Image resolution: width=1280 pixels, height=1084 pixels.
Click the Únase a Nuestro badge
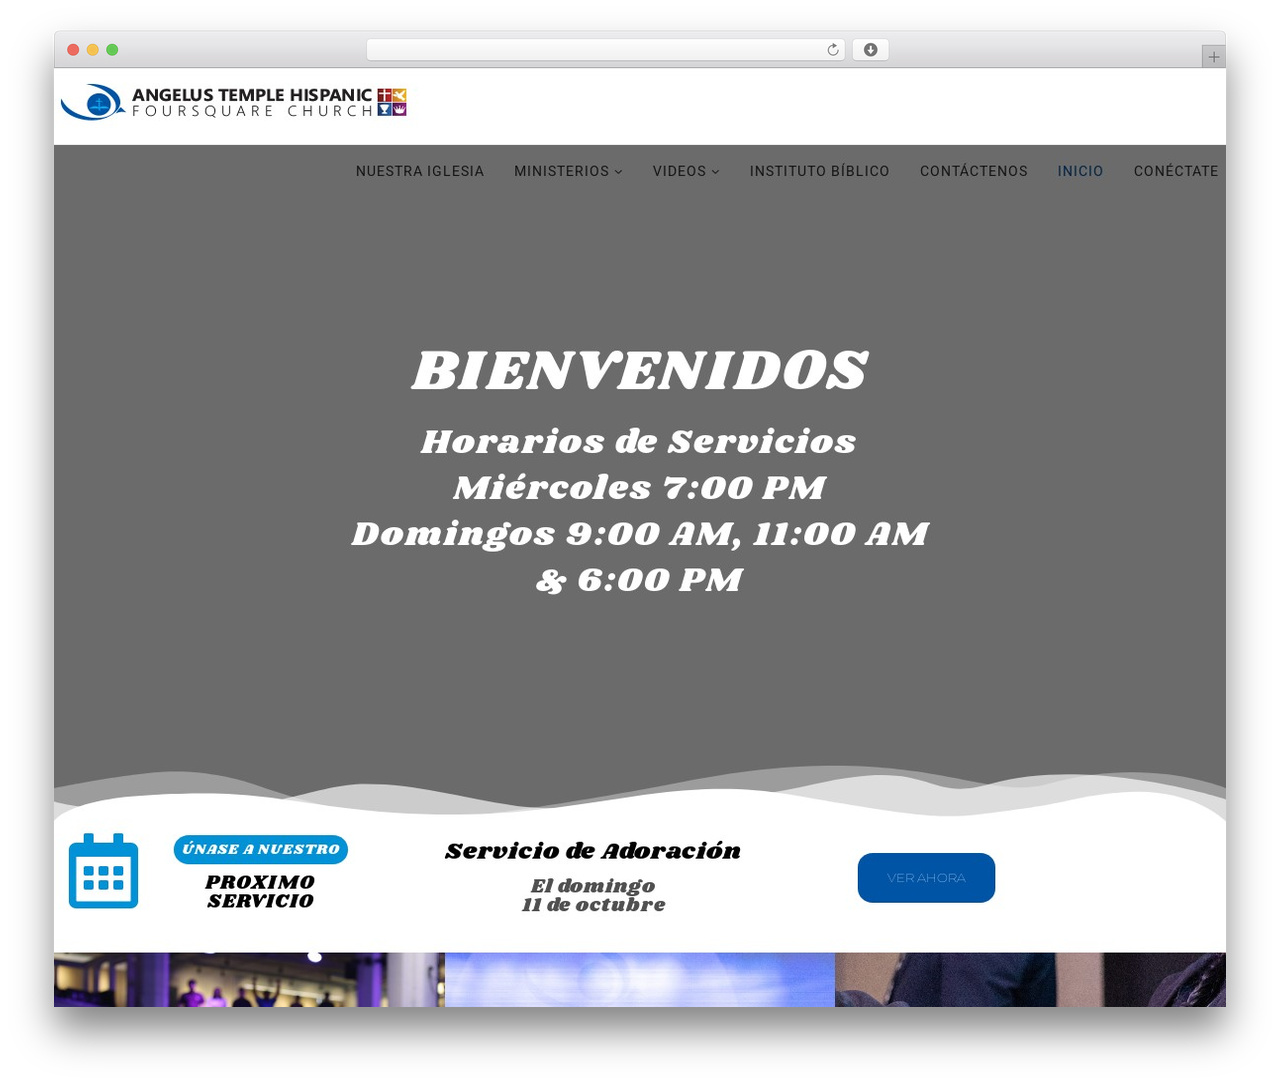261,849
